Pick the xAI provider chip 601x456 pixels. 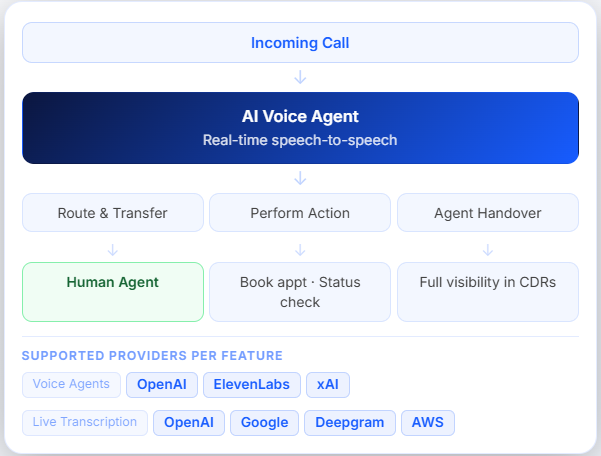pyautogui.click(x=328, y=385)
